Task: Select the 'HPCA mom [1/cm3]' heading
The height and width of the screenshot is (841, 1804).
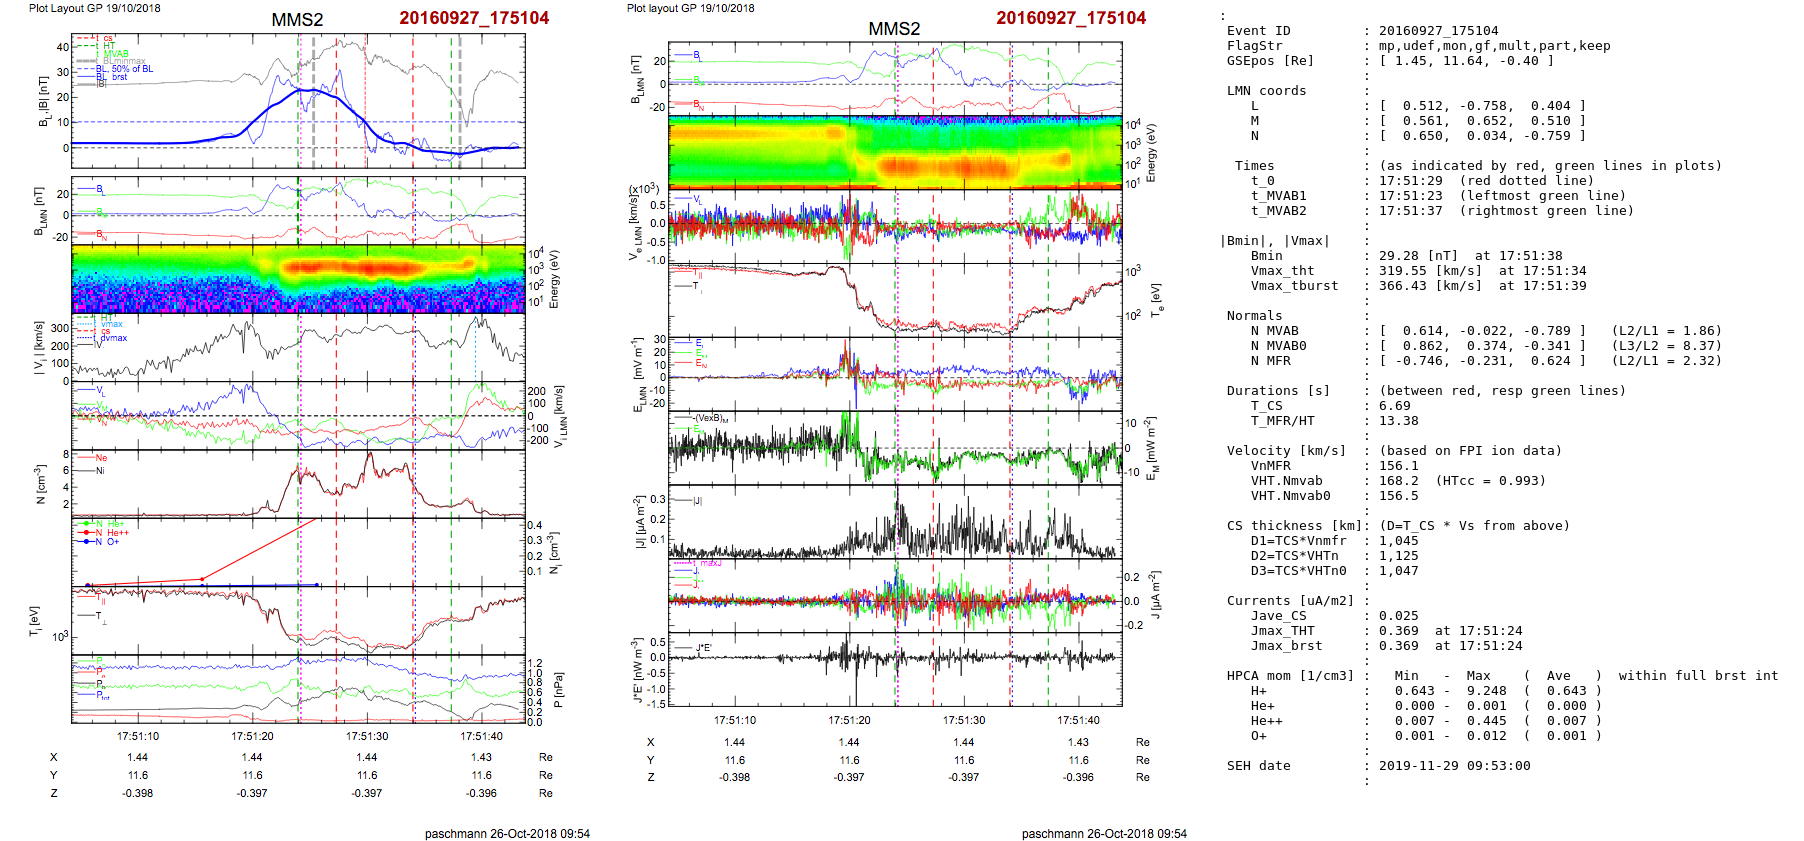Action: click(x=1290, y=676)
